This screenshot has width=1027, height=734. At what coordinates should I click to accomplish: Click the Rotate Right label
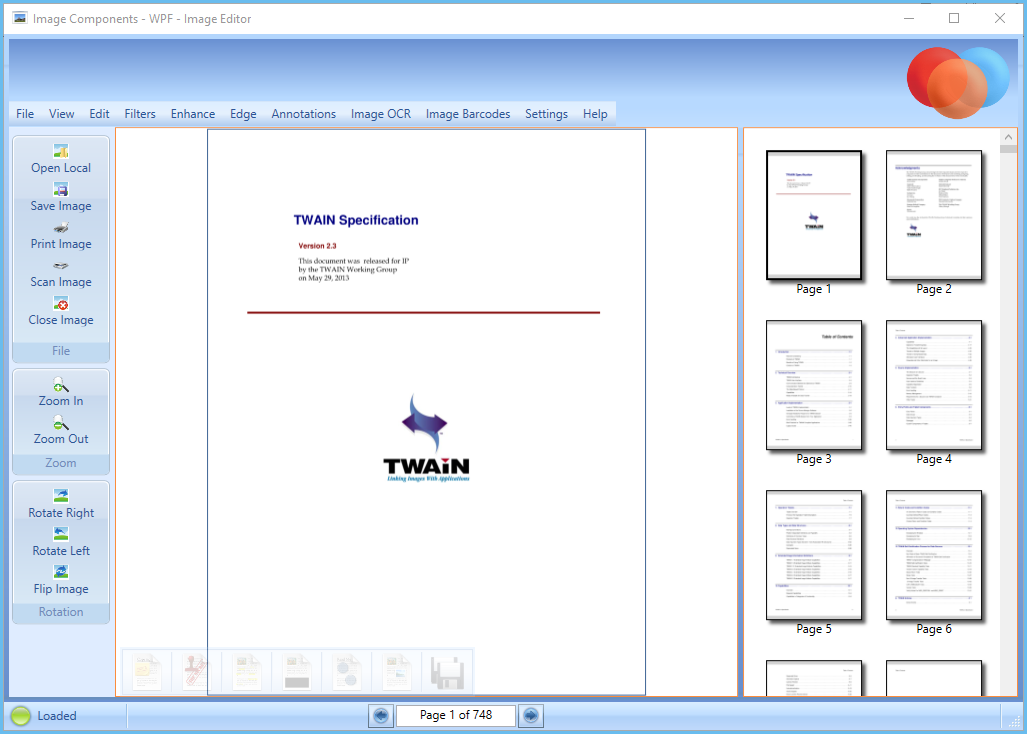(x=61, y=513)
